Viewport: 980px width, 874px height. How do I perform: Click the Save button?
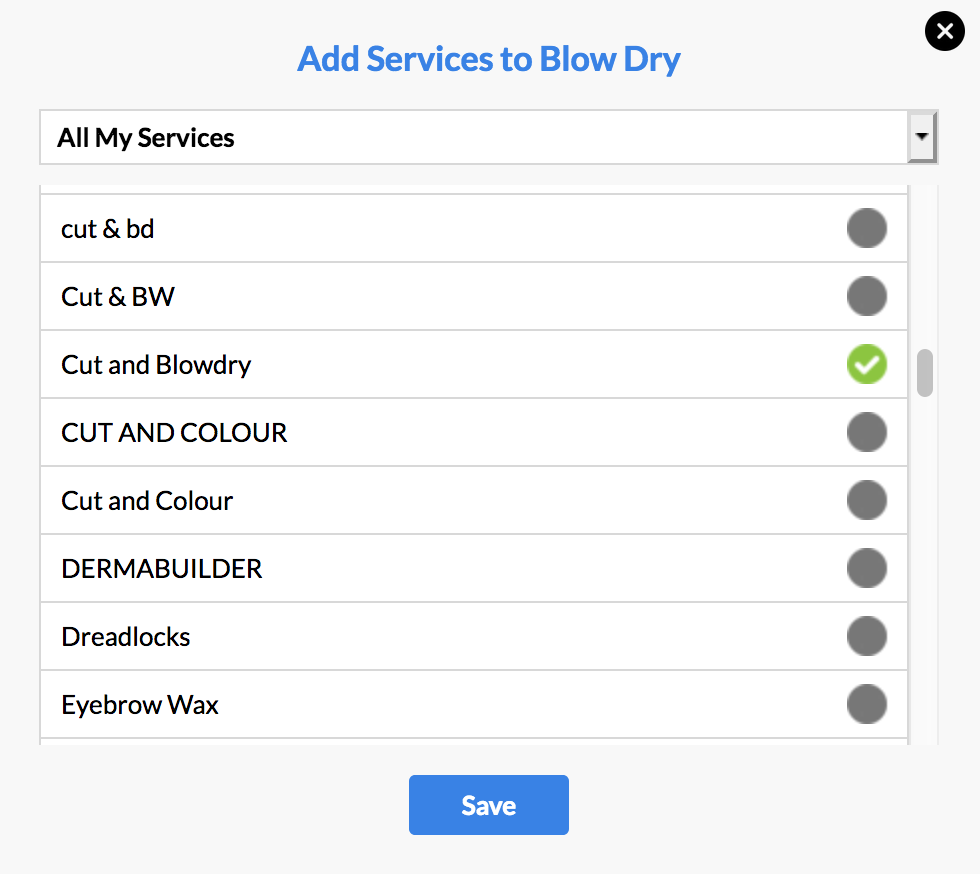[489, 805]
